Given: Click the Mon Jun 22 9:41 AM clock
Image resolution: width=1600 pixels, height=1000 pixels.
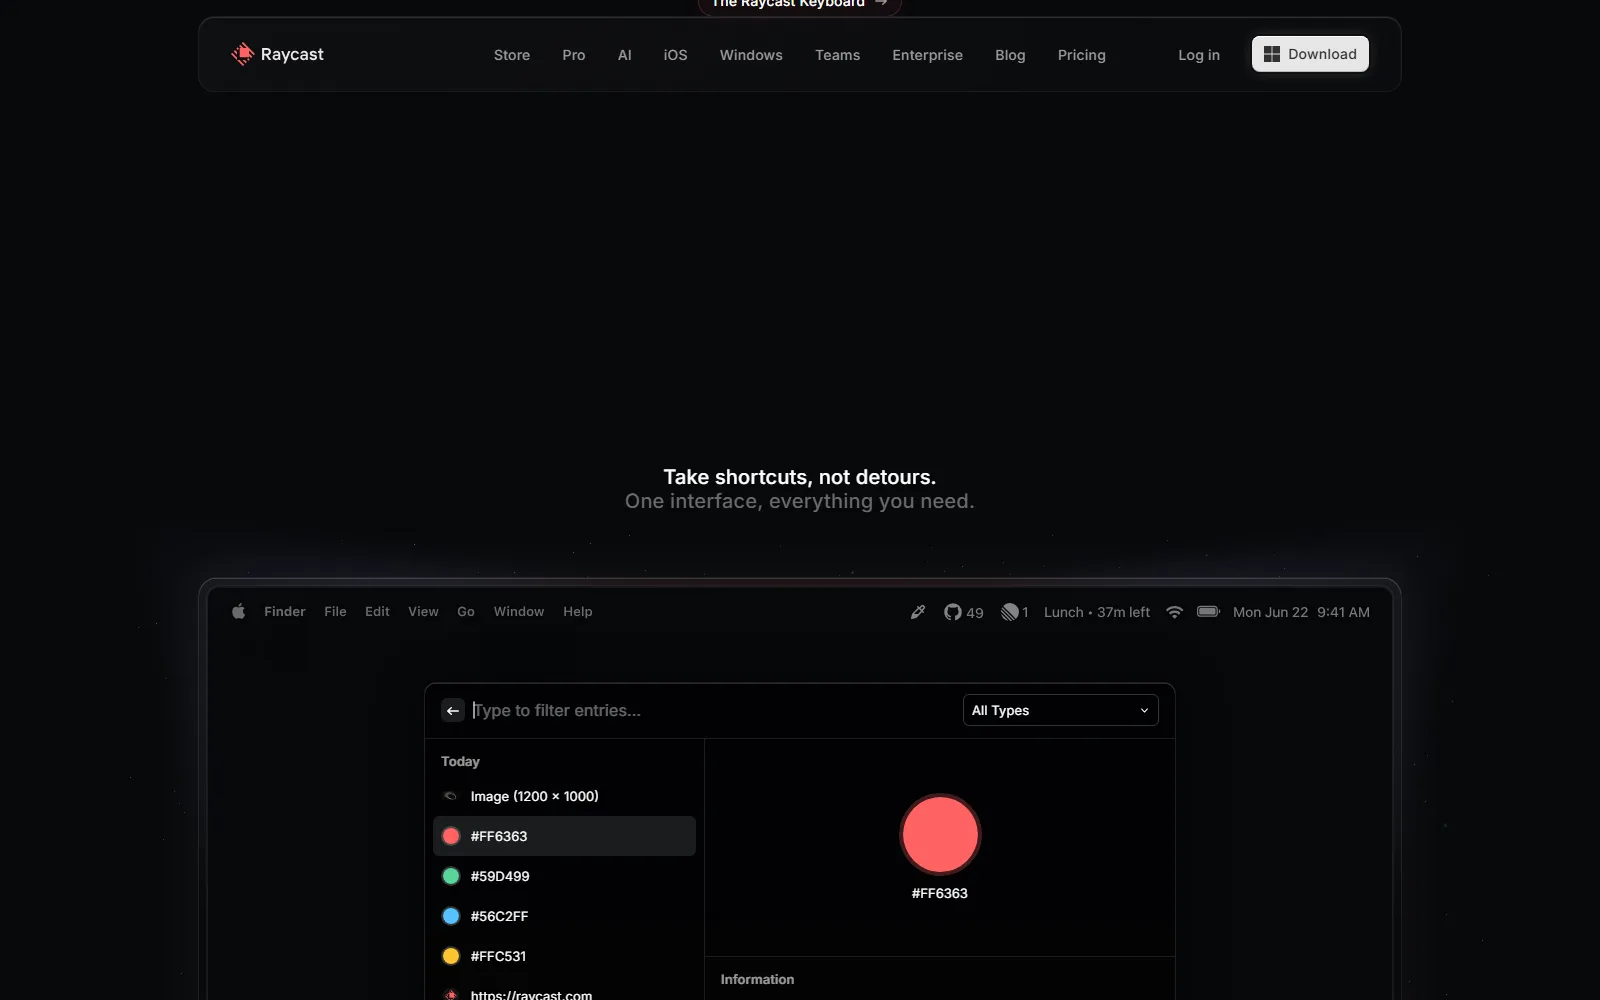Looking at the screenshot, I should pyautogui.click(x=1301, y=612).
